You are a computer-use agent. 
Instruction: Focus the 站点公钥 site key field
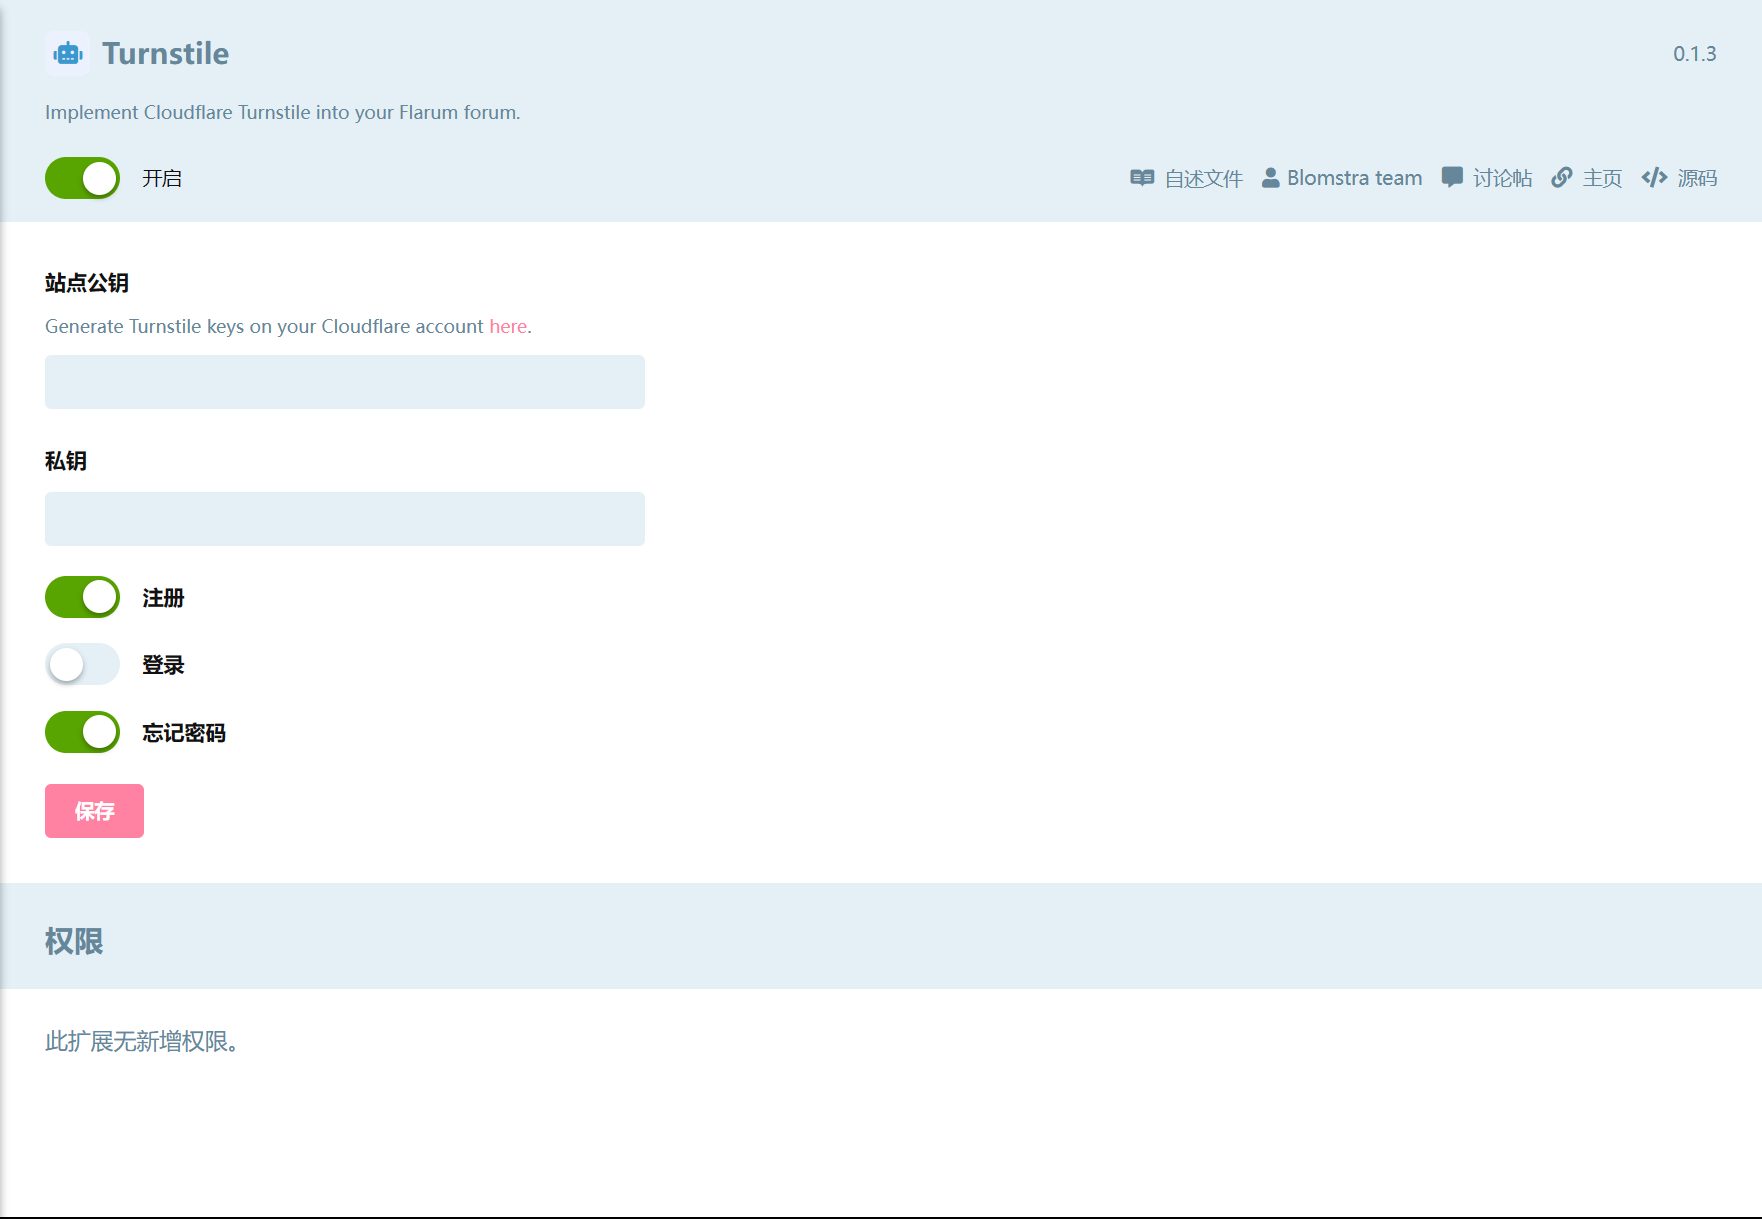(345, 382)
